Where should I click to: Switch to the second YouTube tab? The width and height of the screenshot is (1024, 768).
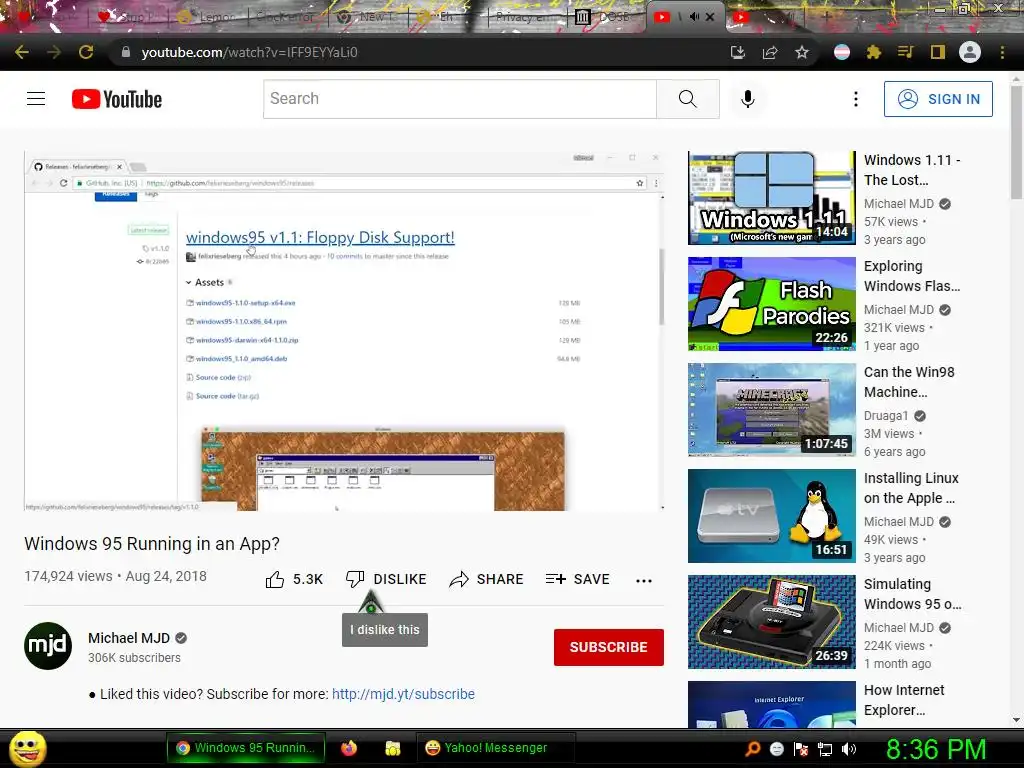pos(764,17)
